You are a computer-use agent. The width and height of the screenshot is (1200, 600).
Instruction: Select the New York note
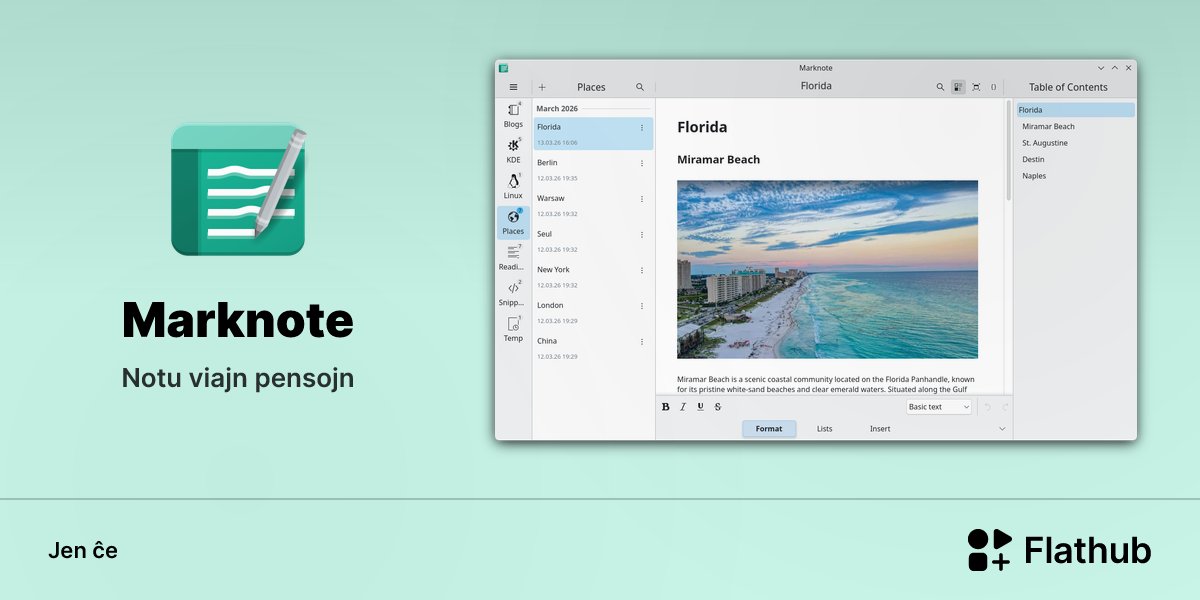coord(593,277)
